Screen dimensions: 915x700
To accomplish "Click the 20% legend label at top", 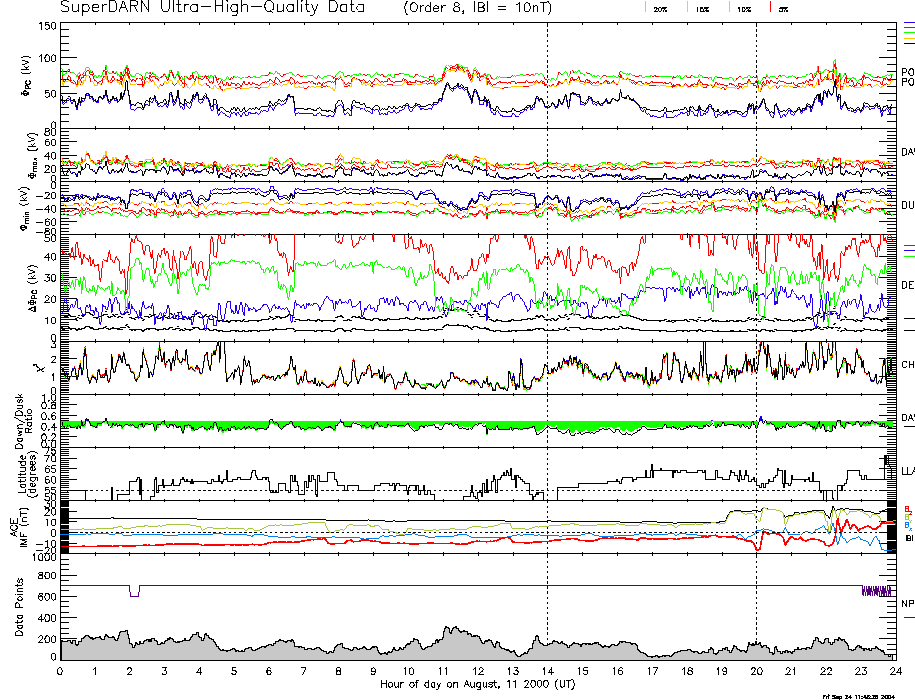I will coord(660,8).
